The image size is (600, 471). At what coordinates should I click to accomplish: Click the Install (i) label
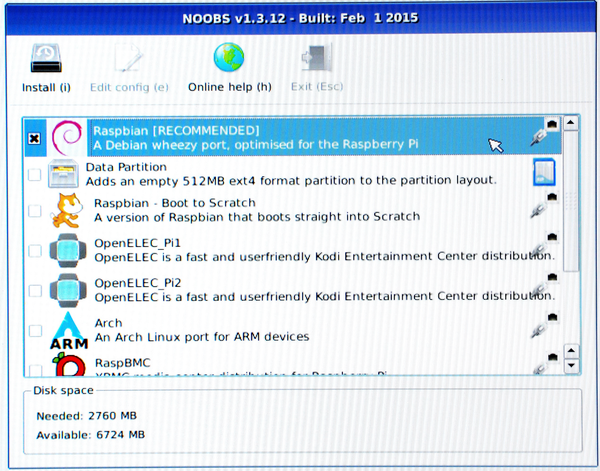(x=46, y=88)
